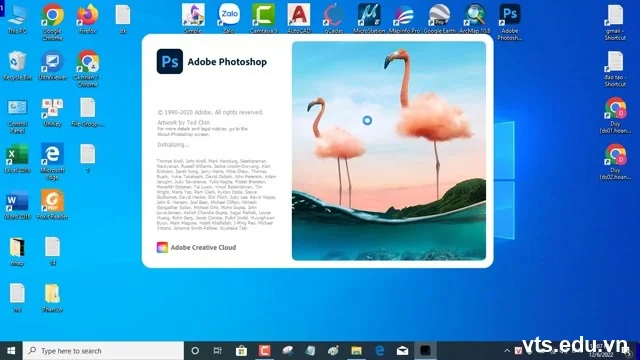Select the t4 file on the desktop
The image size is (640, 360).
click(52, 251)
